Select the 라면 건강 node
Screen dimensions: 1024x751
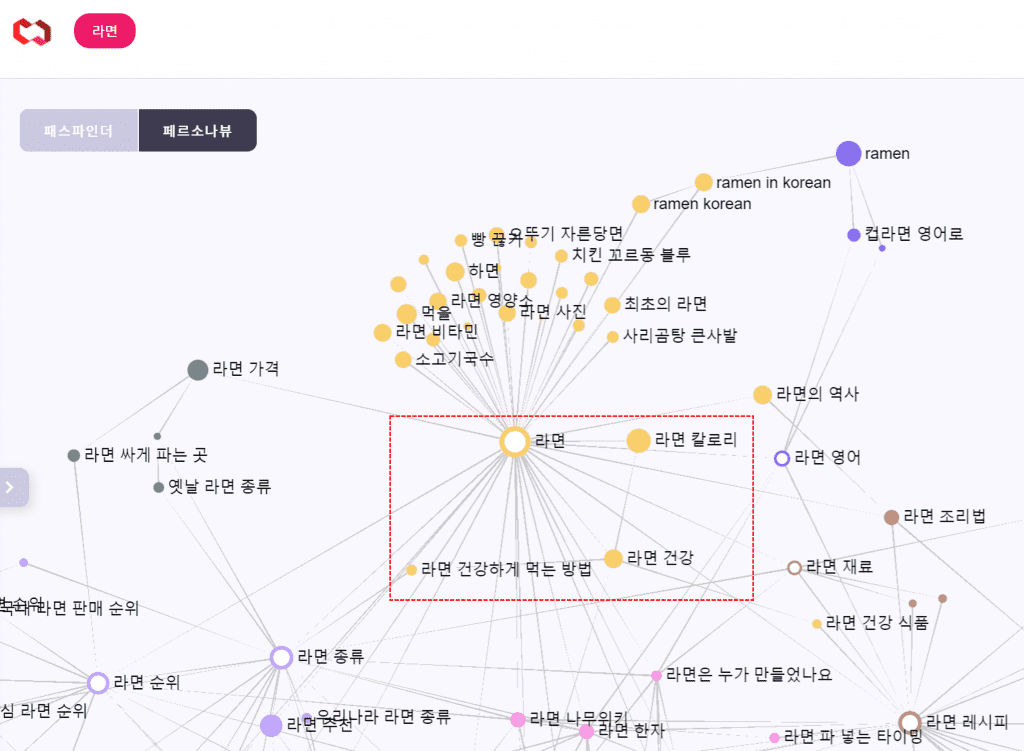click(613, 558)
